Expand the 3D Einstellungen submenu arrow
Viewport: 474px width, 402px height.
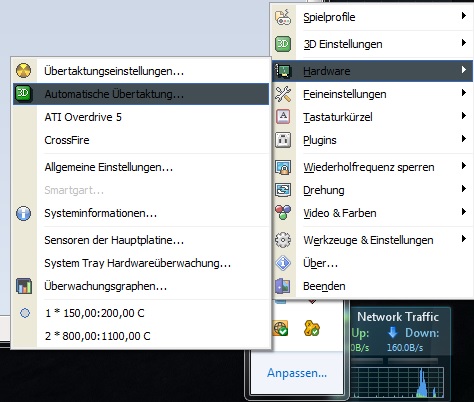(463, 43)
